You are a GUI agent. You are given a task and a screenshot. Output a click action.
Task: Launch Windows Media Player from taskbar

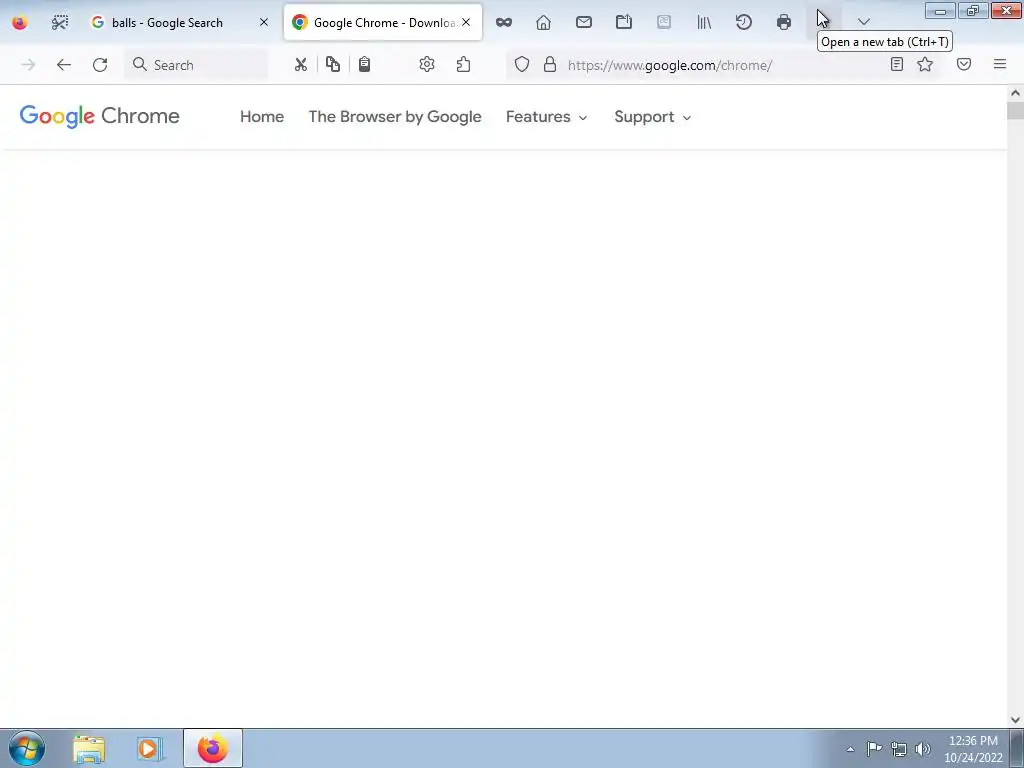150,749
